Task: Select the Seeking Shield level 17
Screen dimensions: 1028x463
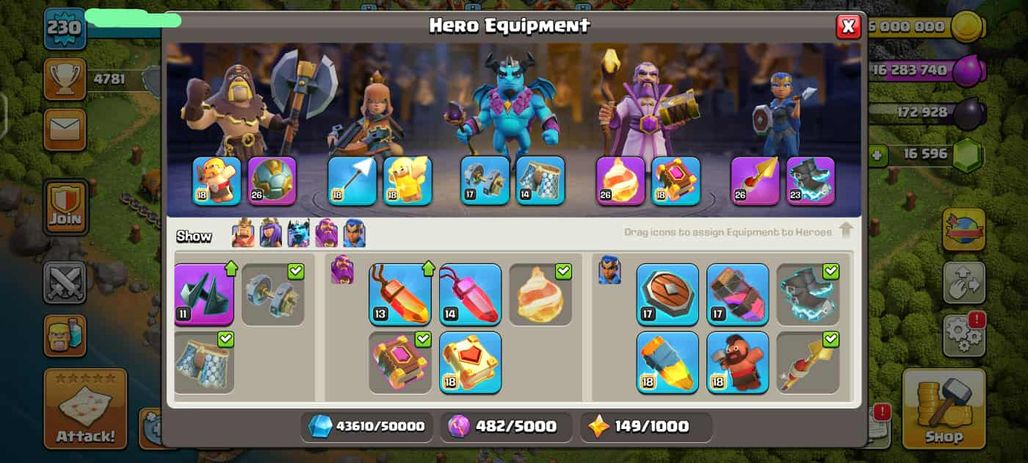Action: coord(667,294)
